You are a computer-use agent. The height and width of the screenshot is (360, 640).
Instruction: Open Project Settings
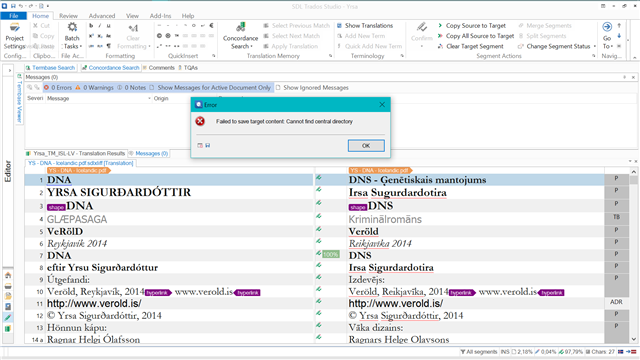tap(14, 36)
